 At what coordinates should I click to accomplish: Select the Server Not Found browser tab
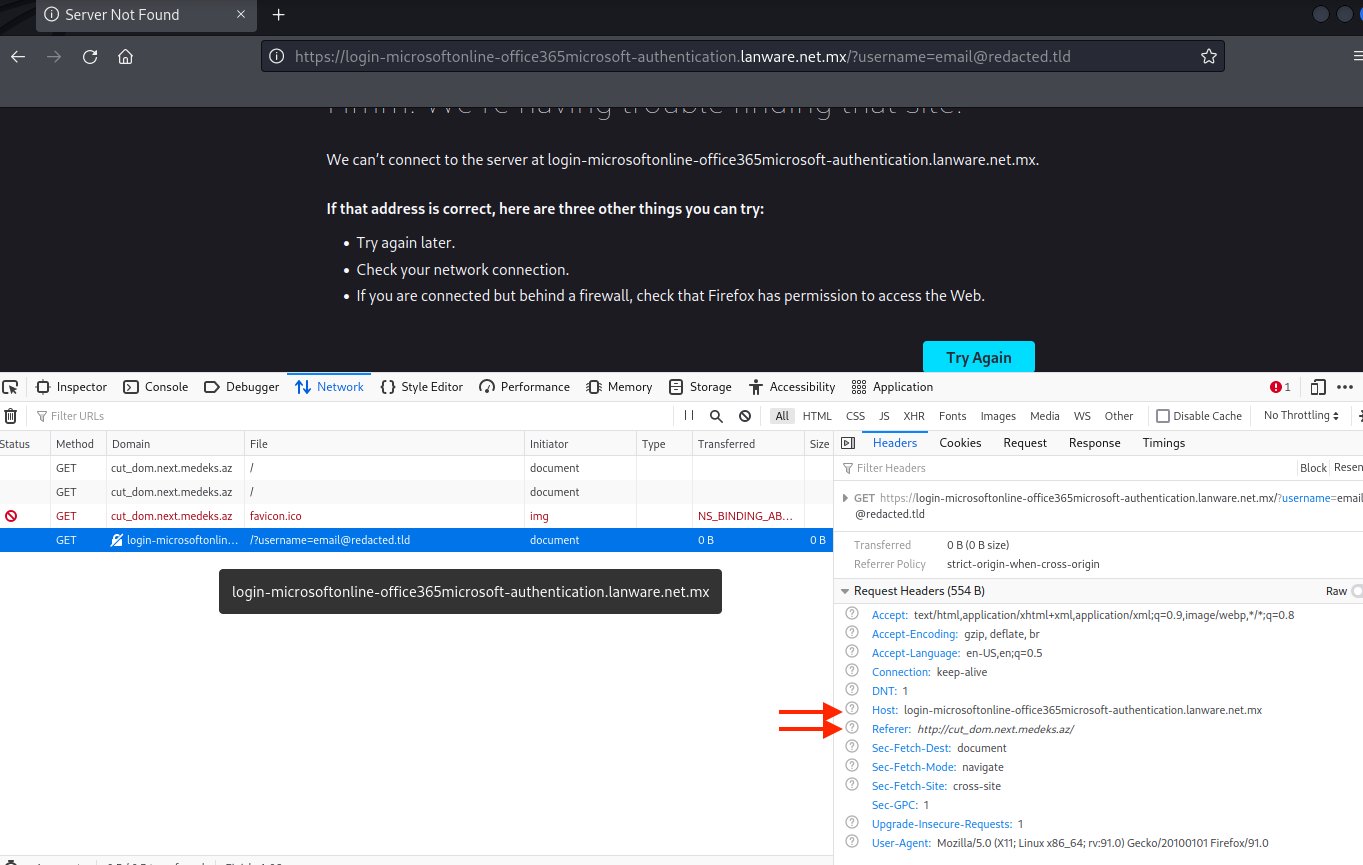(145, 14)
